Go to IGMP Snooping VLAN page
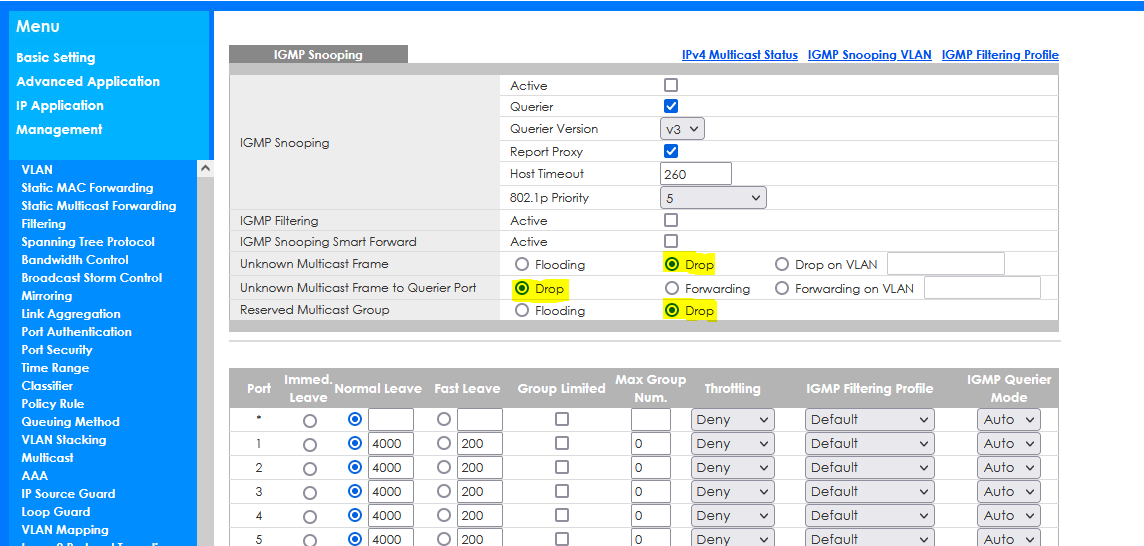1144x546 pixels. click(869, 55)
